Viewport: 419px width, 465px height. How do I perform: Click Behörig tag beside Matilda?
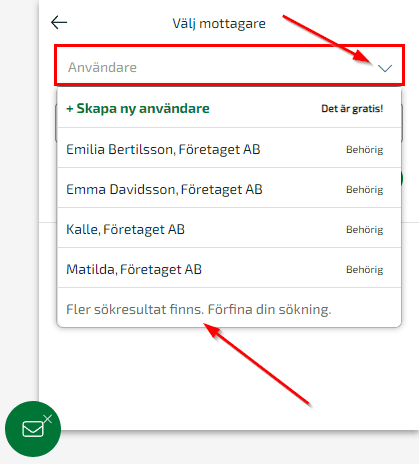tap(365, 270)
